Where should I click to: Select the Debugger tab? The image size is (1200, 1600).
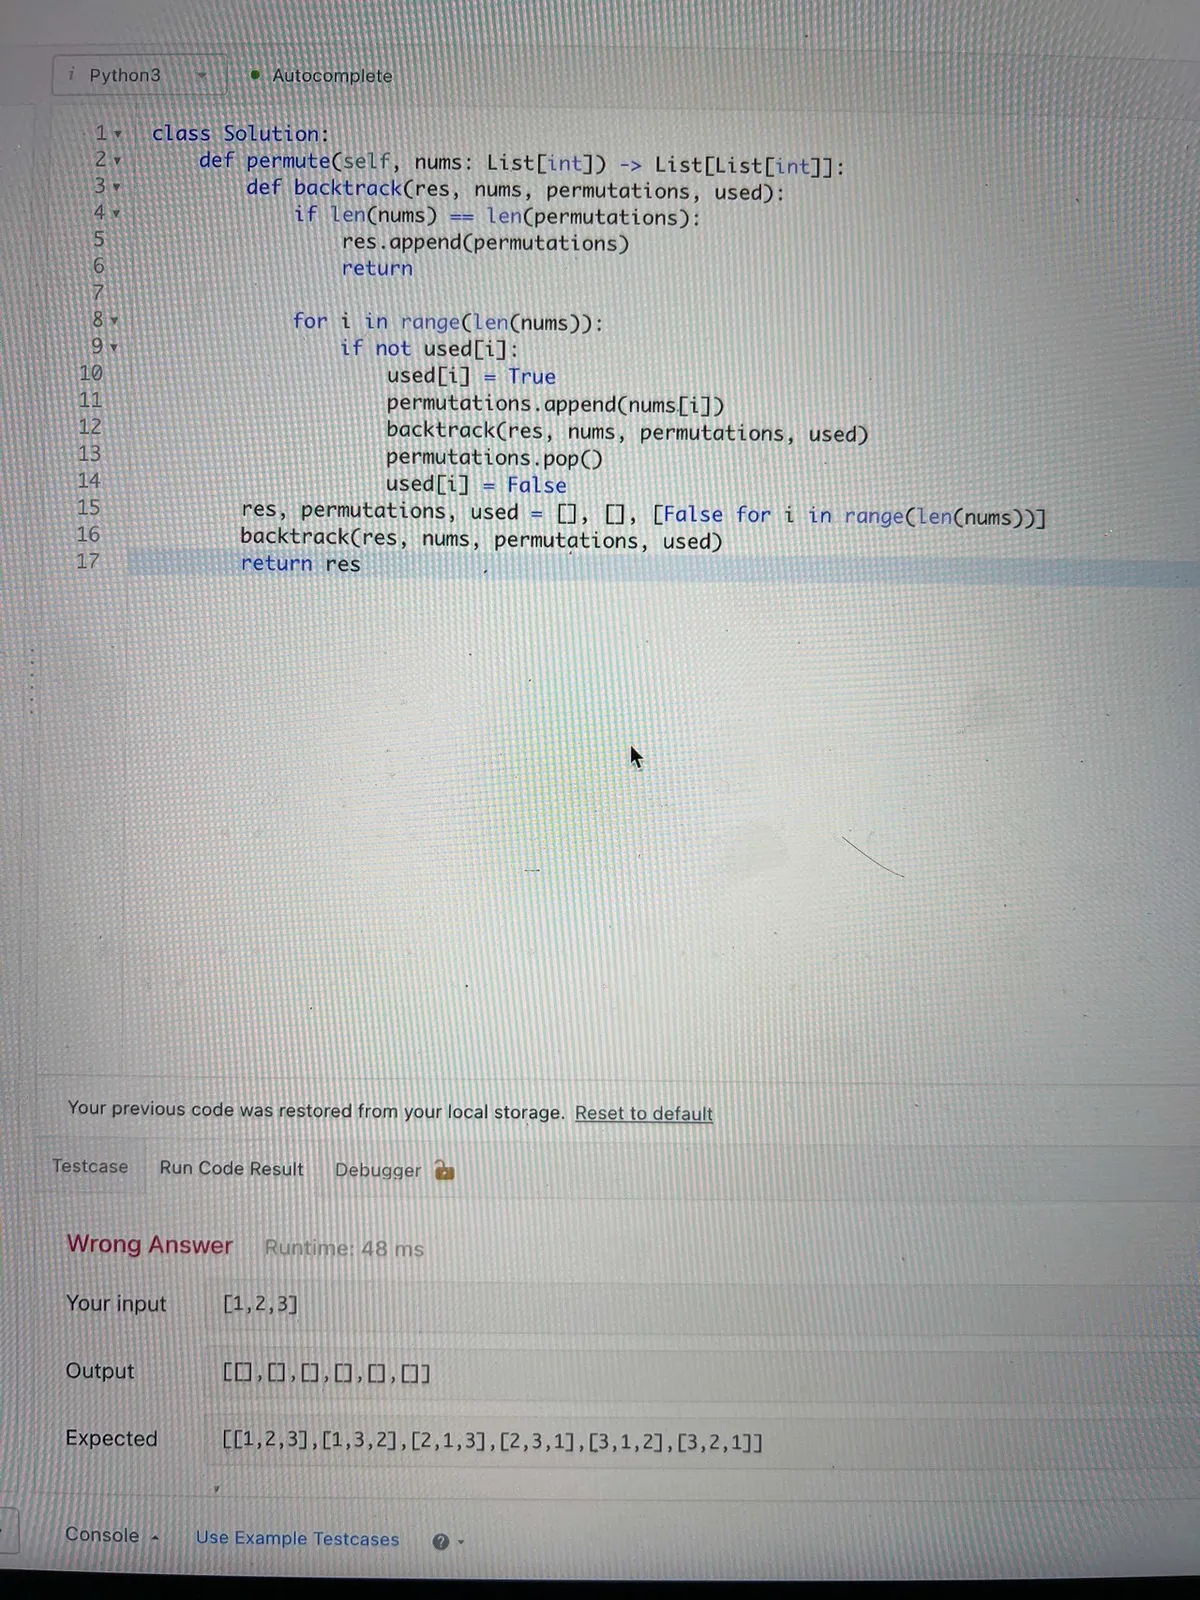[377, 1170]
